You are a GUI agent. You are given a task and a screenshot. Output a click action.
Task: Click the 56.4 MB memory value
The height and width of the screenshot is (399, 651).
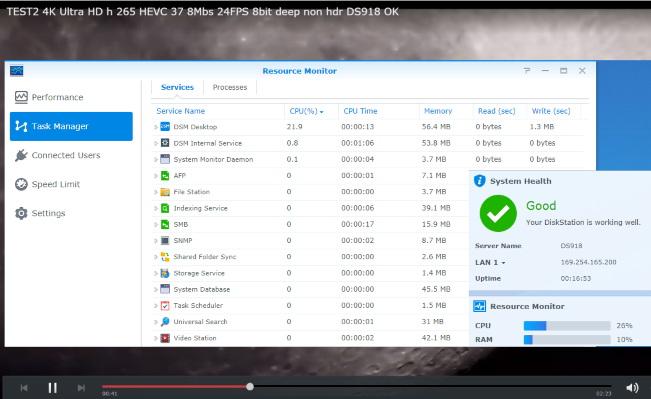(x=436, y=127)
